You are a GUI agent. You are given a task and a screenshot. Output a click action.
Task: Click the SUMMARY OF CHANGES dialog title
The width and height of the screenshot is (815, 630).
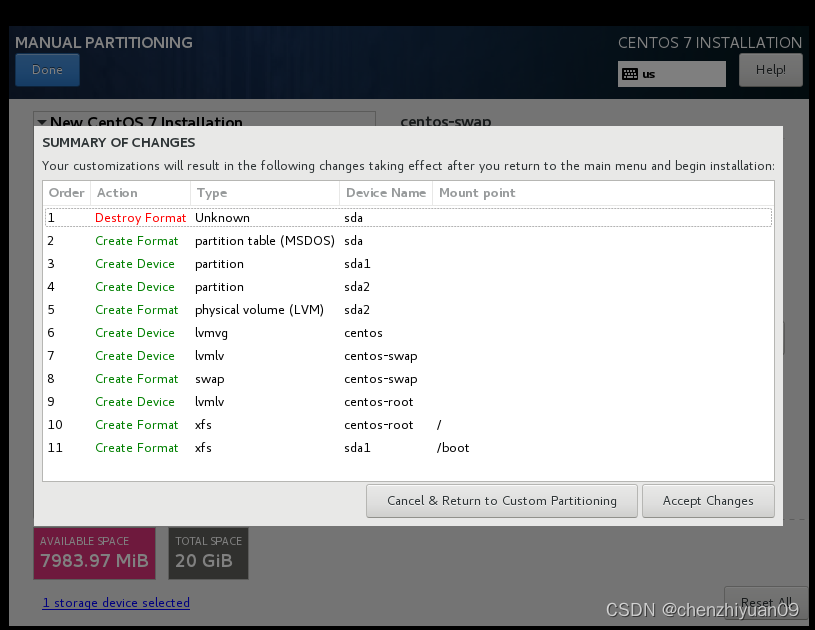coord(119,142)
